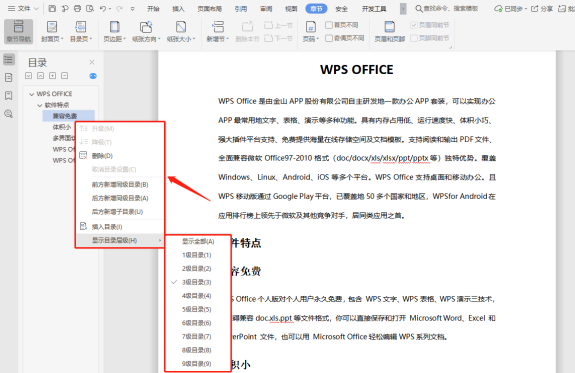This screenshot has height=373, width=575.
Task: Click the smart TOC blue icon in 目录 panel
Action: tap(93, 76)
